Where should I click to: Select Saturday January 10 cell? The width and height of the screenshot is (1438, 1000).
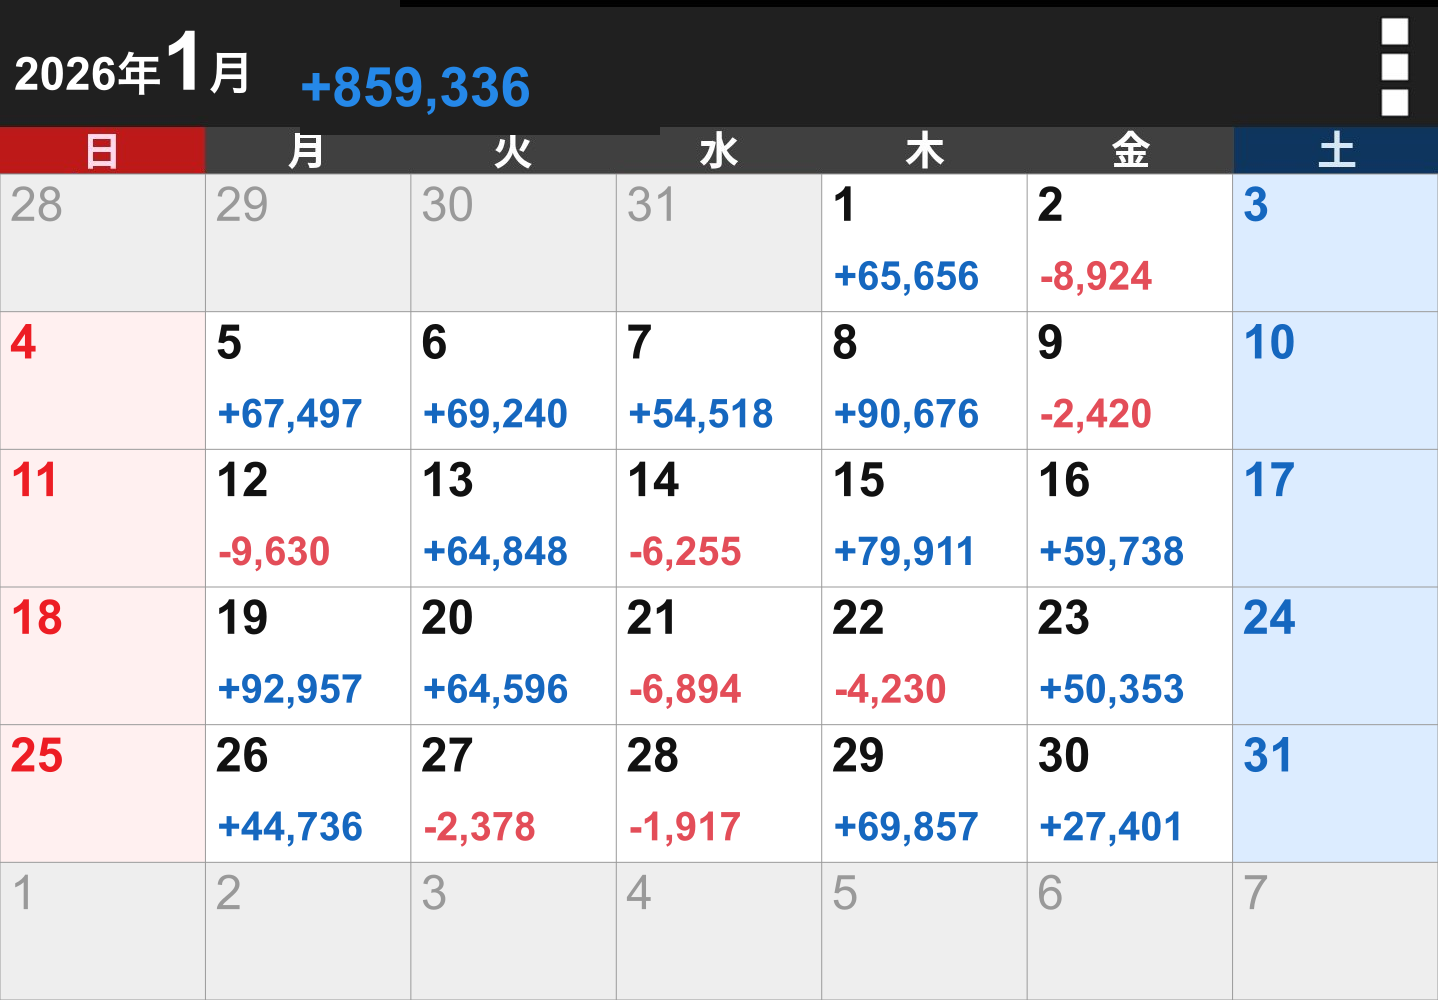click(x=1336, y=381)
